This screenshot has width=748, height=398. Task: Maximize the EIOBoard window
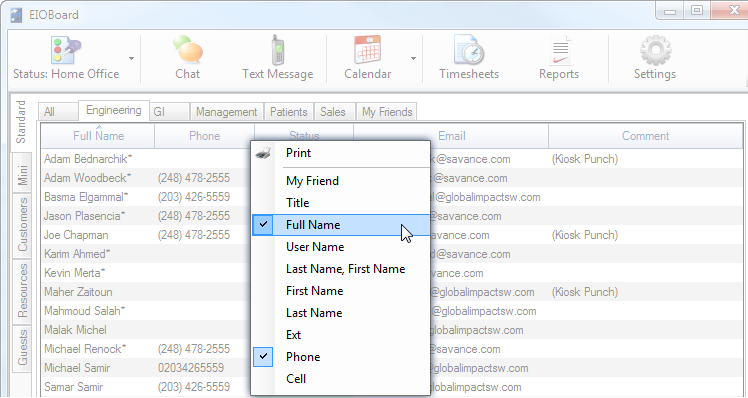coord(697,10)
